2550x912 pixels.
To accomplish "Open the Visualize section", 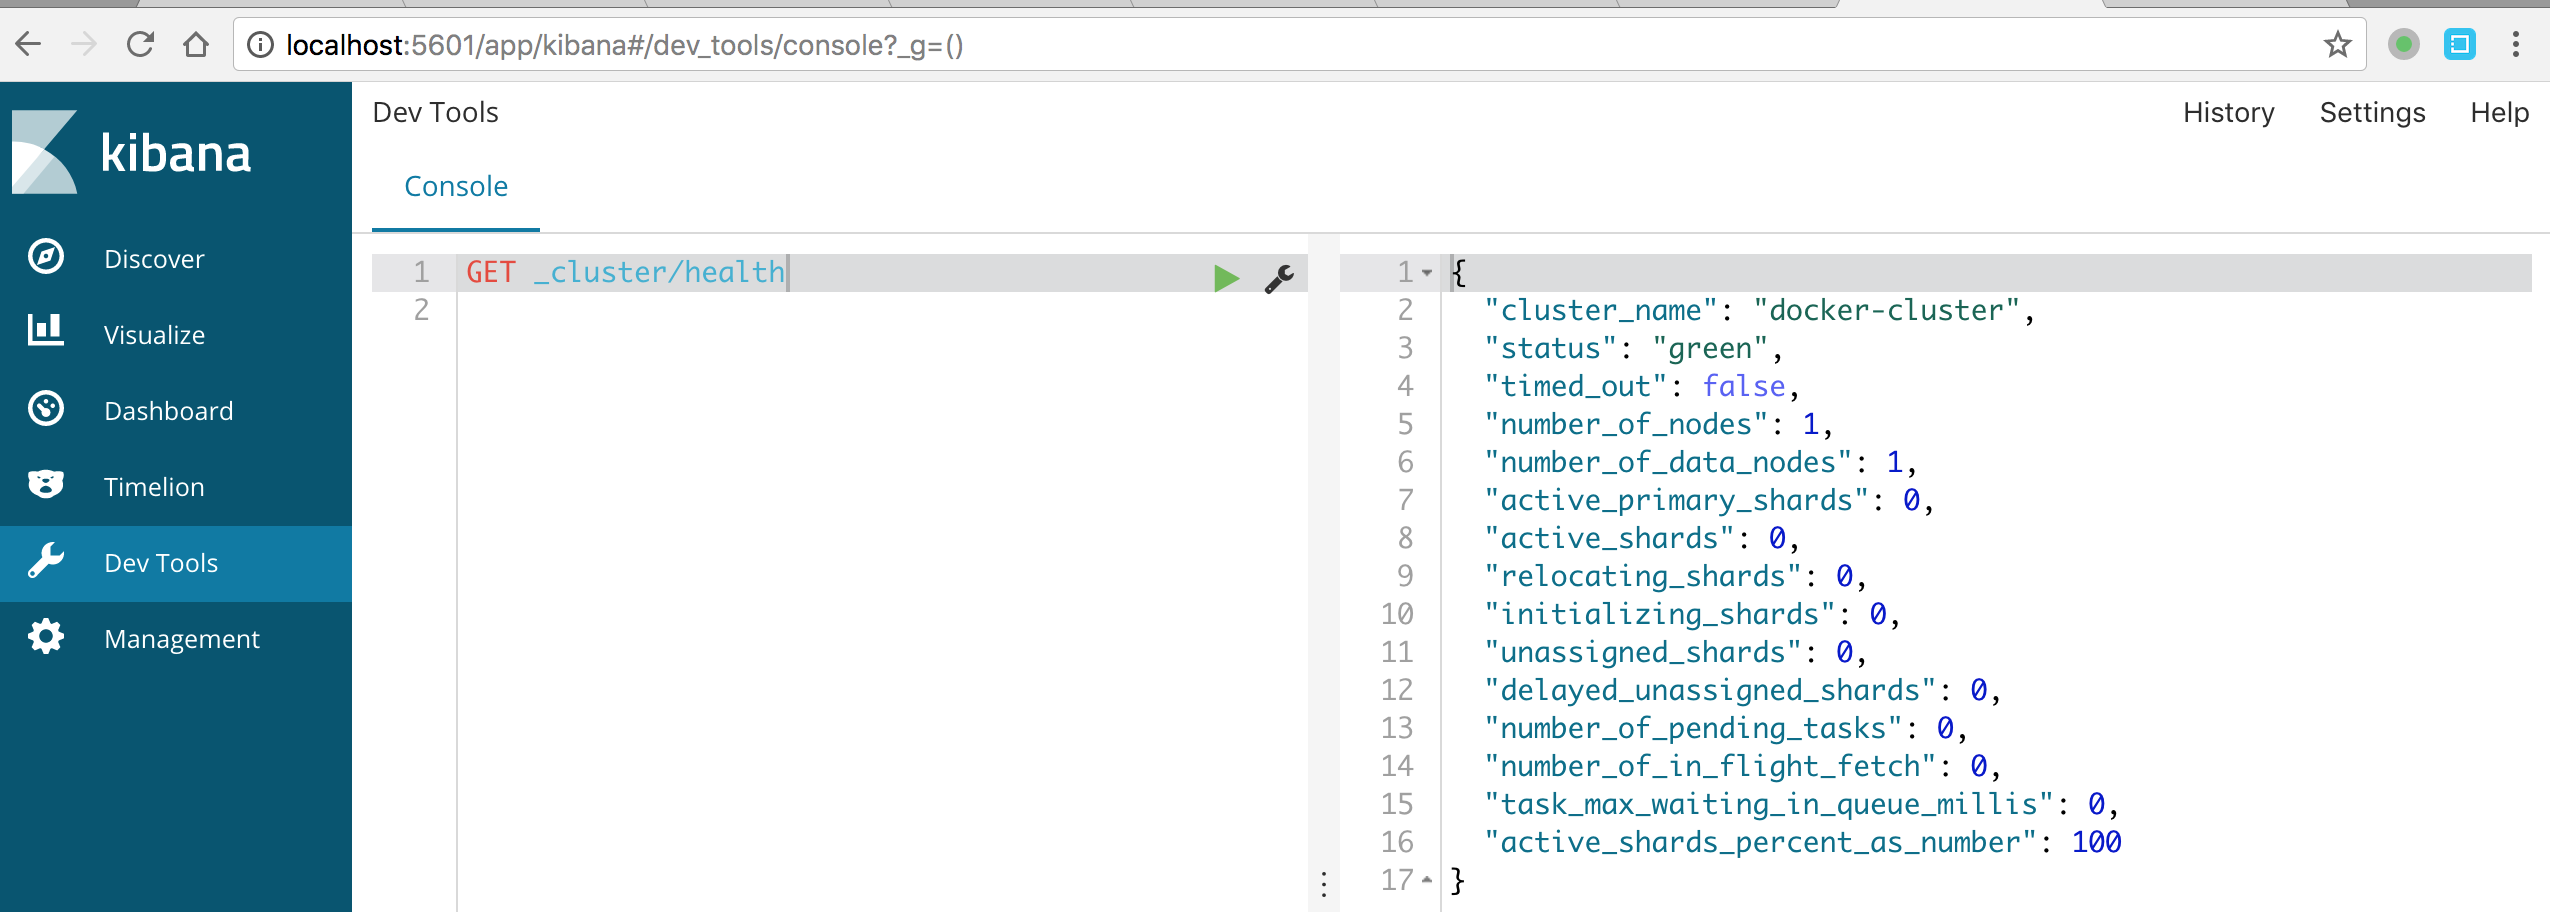I will click(x=154, y=335).
